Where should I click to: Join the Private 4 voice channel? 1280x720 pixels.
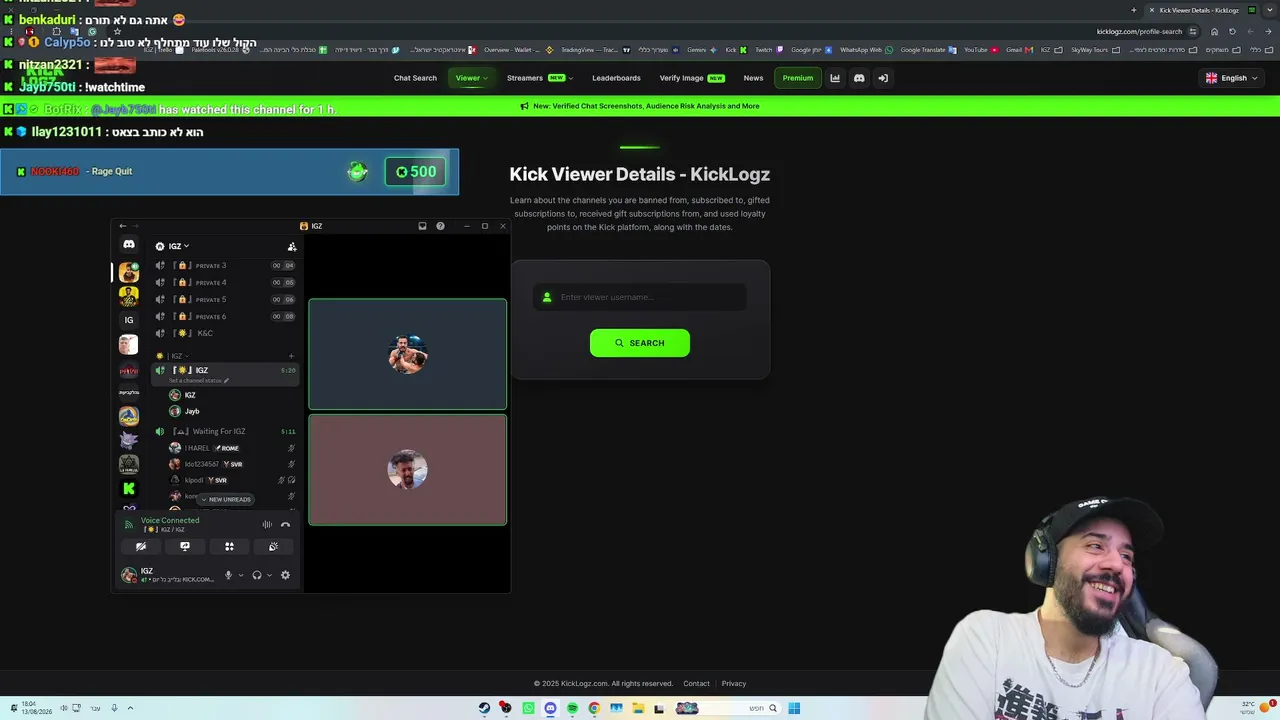[x=225, y=283]
